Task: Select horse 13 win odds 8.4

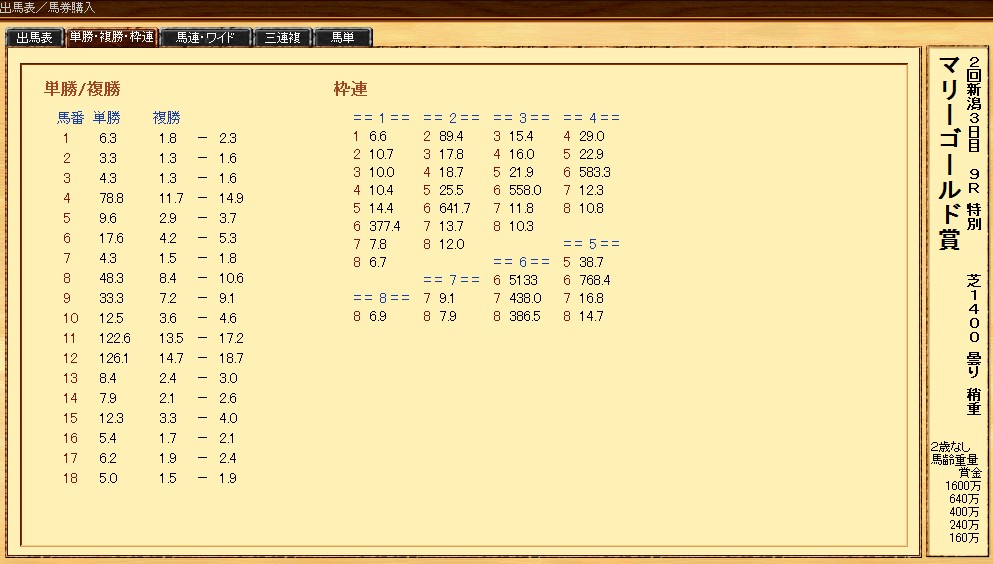Action: [x=108, y=379]
